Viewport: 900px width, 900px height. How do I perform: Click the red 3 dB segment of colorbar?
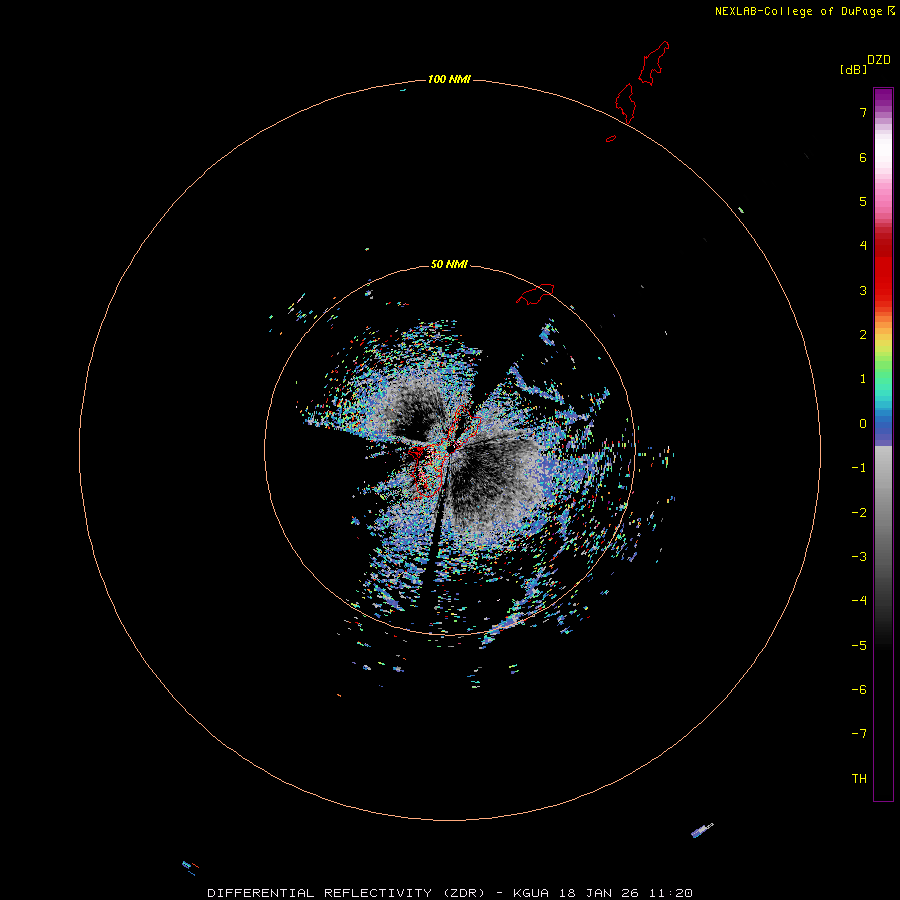883,290
